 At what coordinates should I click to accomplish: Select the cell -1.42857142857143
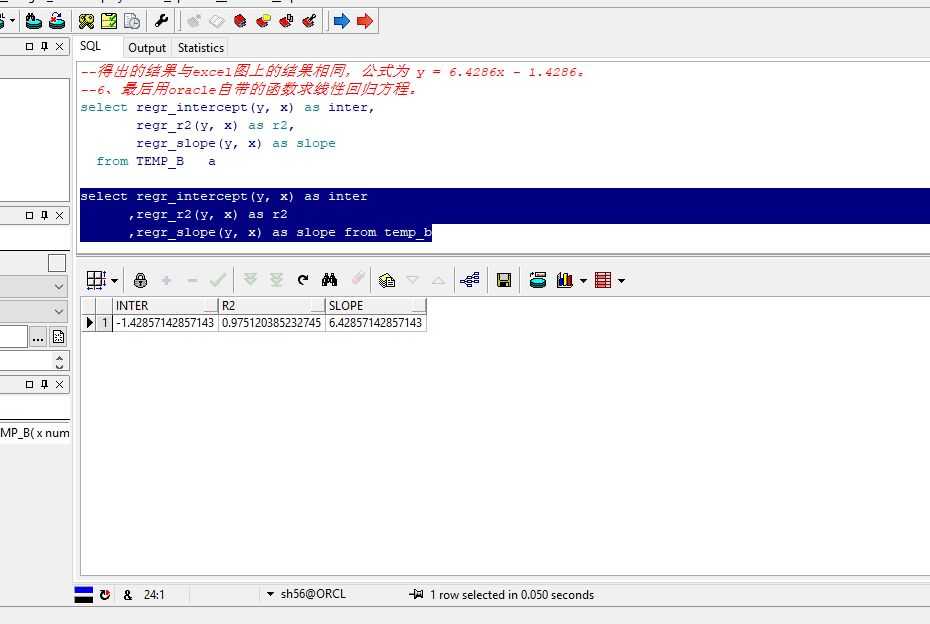[x=165, y=323]
